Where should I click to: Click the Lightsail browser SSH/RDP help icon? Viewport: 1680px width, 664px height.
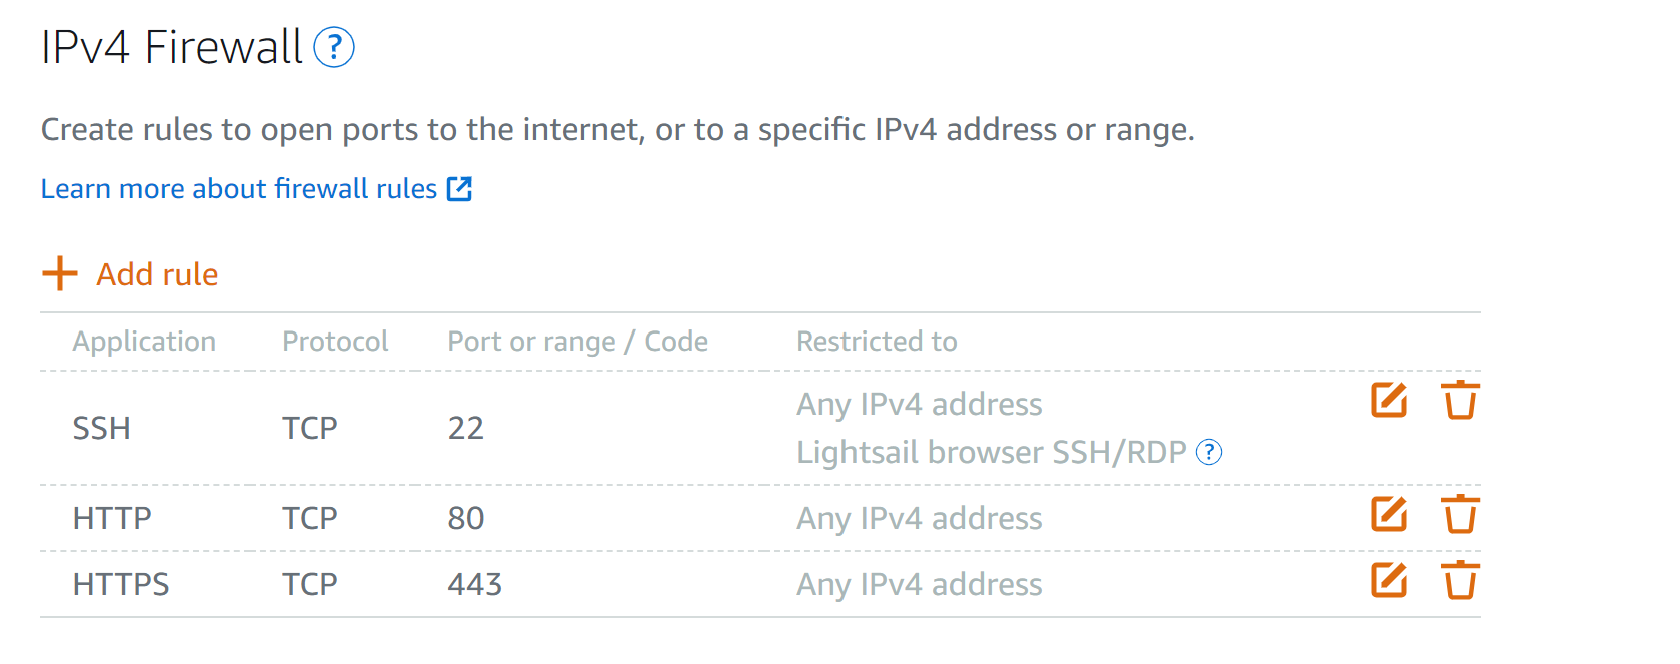1208,452
